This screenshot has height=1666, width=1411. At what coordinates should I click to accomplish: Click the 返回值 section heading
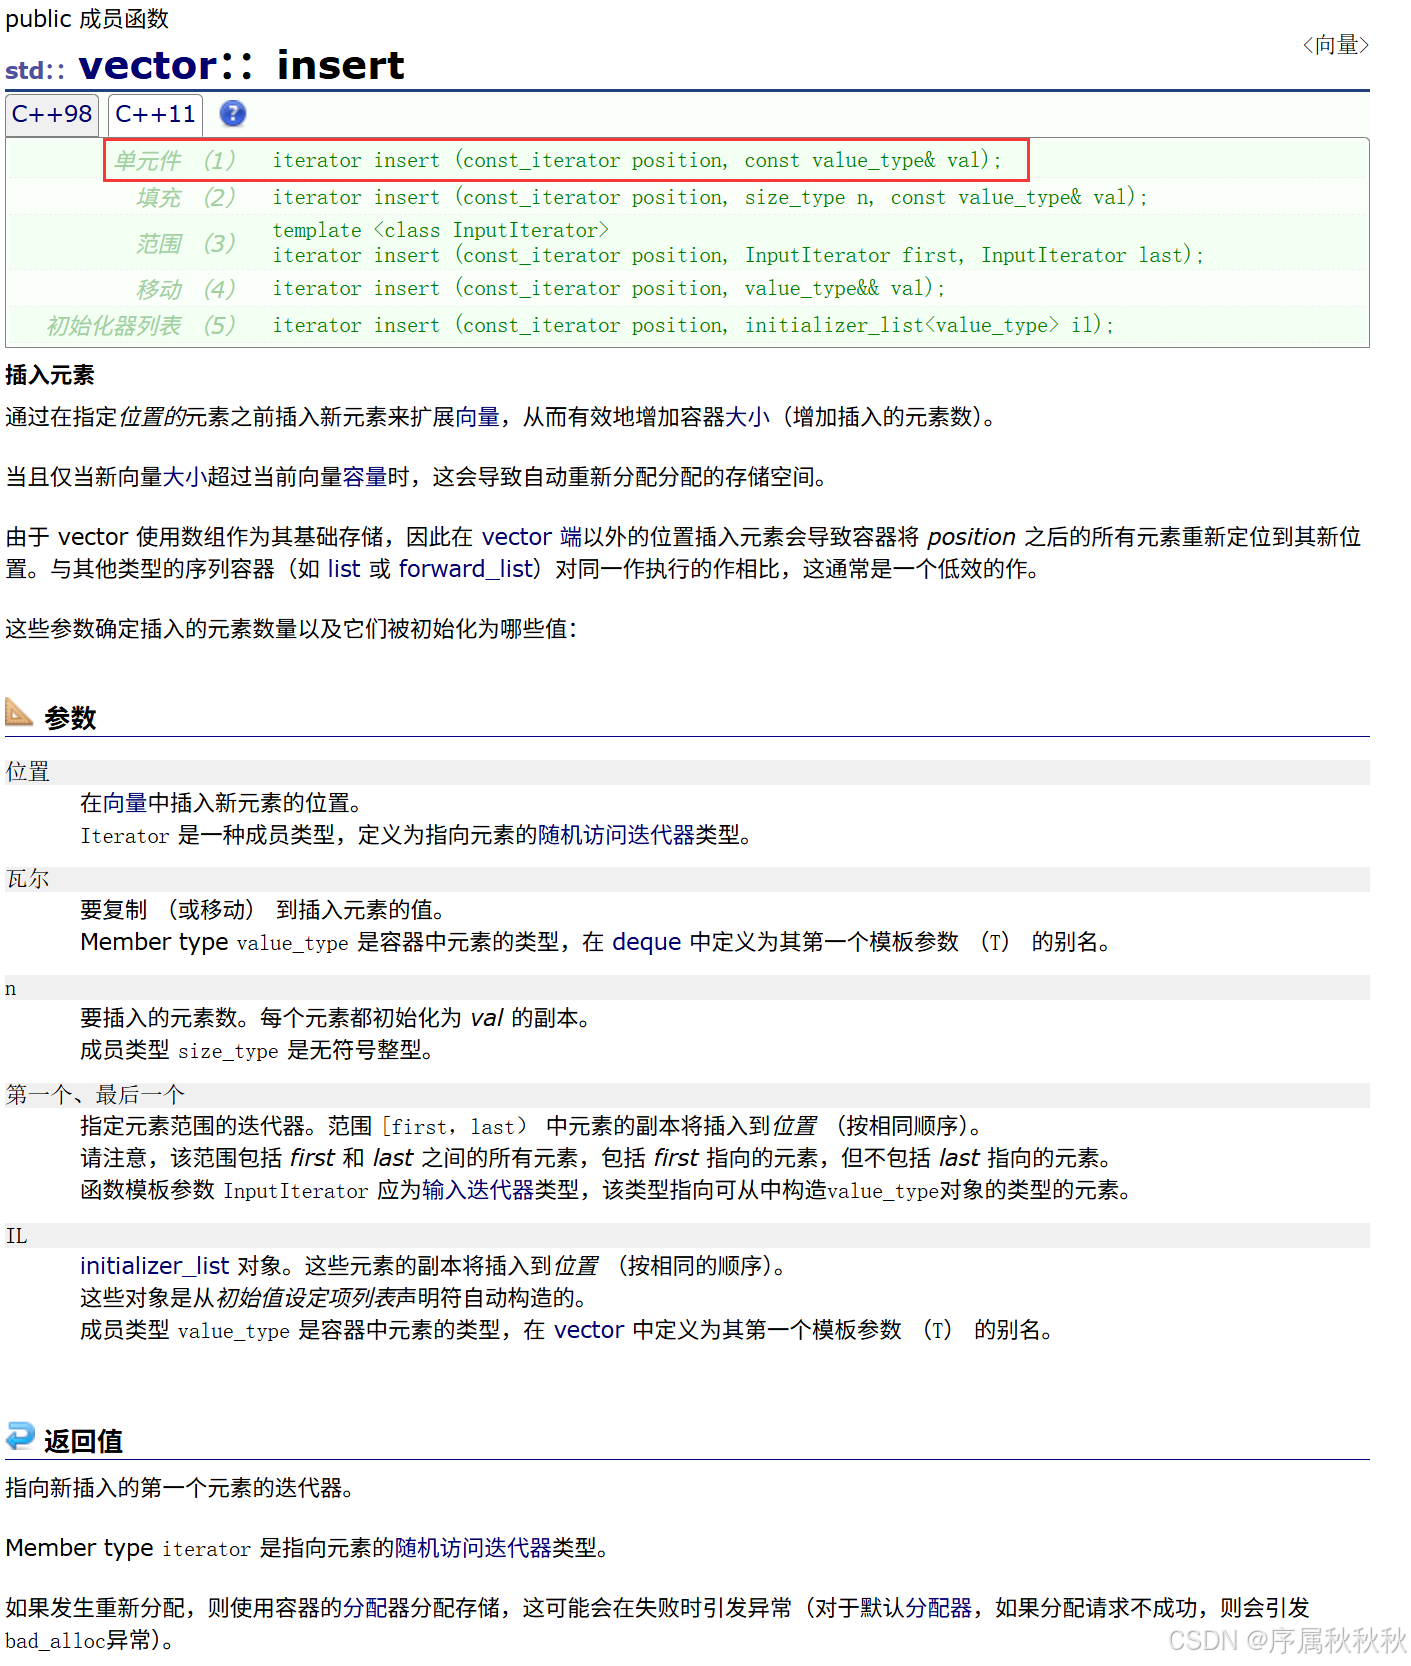[83, 1441]
